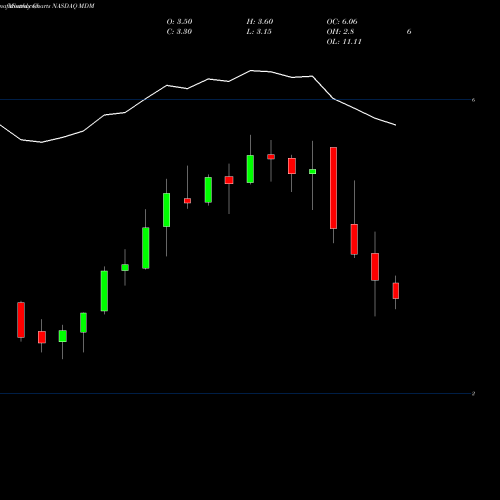Screen dimensions: 500x500
Task: Select the OC: 6.06 reading
Action: click(x=342, y=21)
